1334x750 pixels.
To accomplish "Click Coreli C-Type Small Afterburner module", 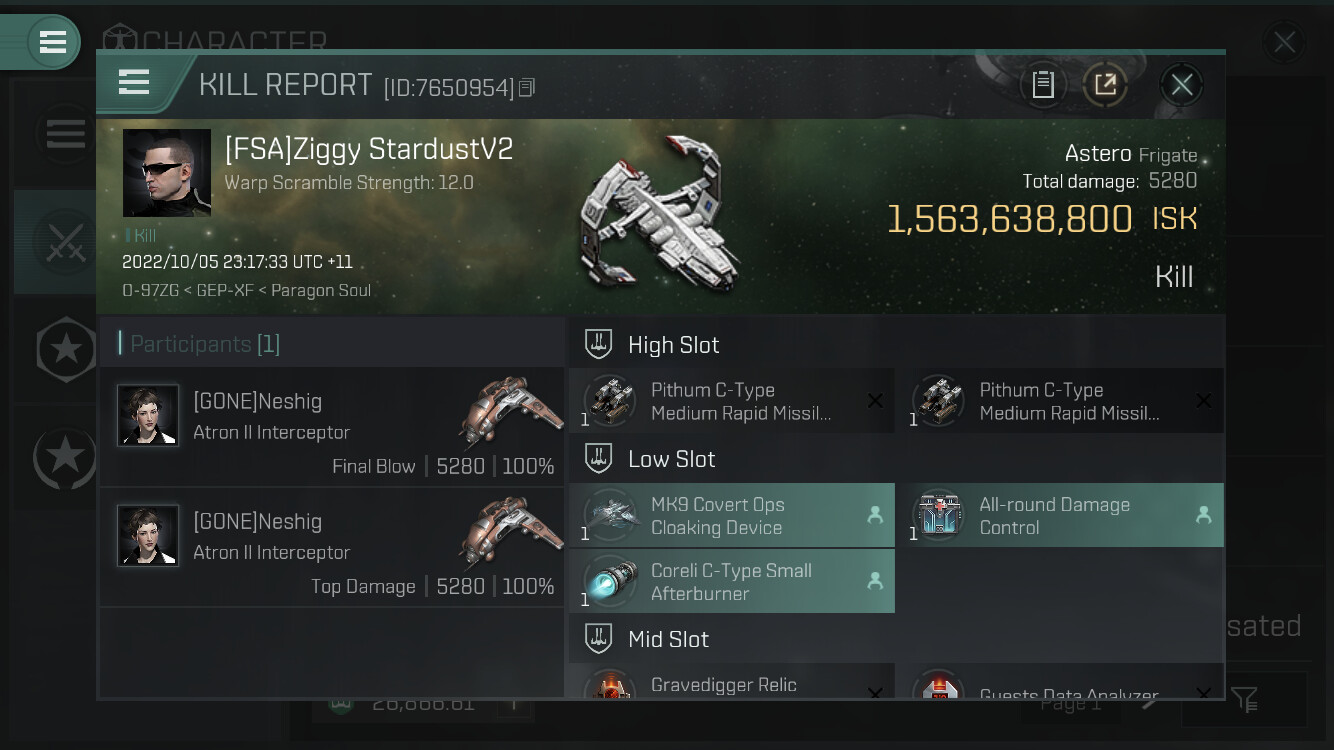I will (732, 582).
